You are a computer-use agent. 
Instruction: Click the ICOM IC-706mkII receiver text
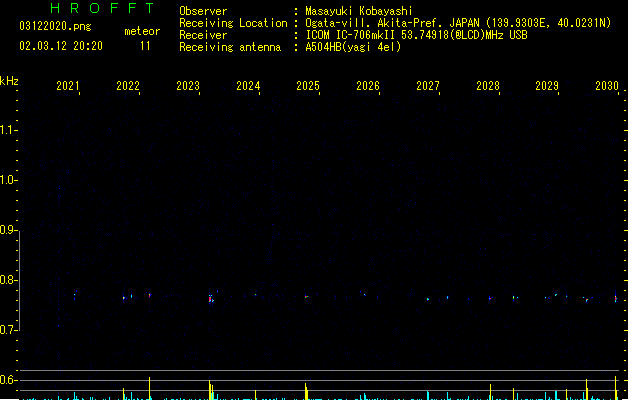(x=416, y=35)
